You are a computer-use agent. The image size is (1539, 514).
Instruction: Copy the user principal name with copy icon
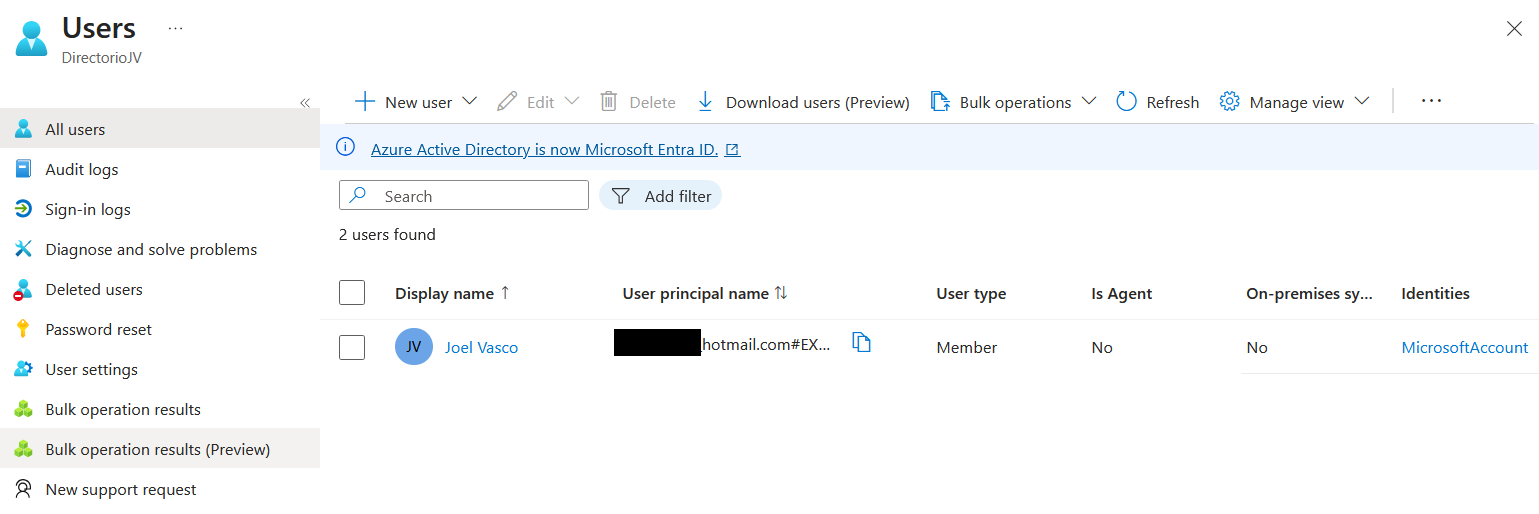click(x=861, y=343)
